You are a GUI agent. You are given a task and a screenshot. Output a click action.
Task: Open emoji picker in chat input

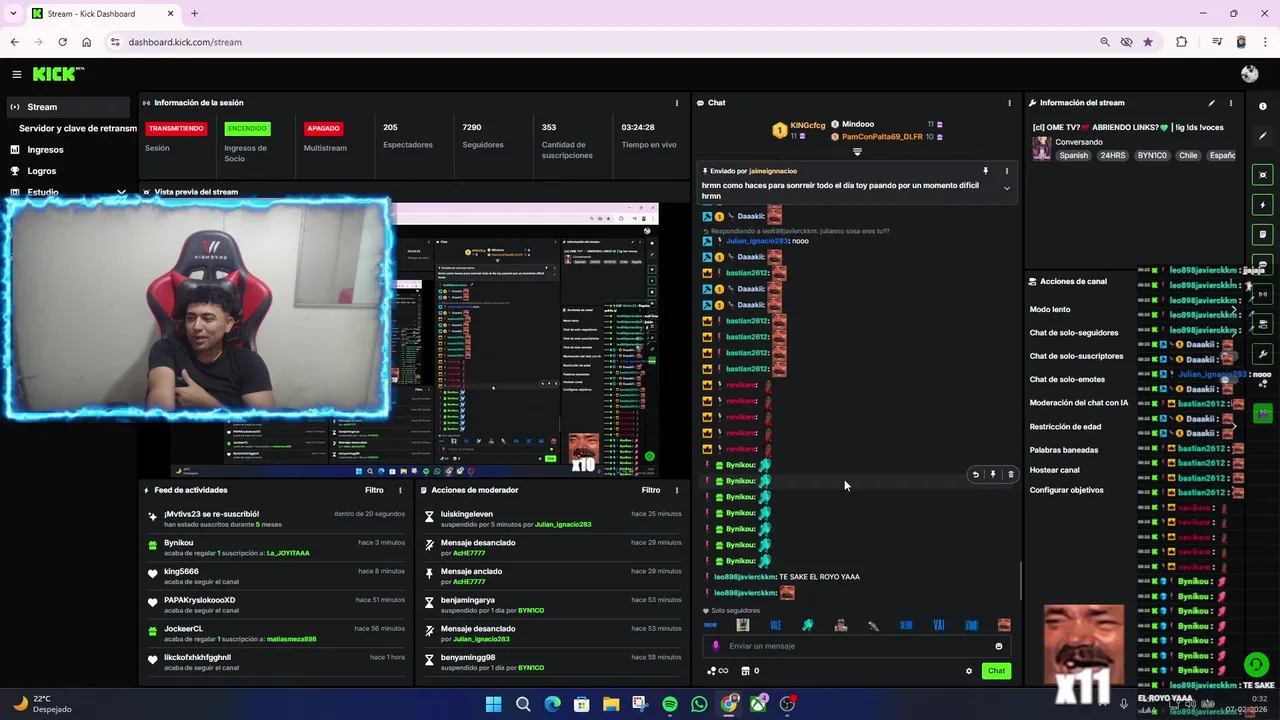click(998, 646)
